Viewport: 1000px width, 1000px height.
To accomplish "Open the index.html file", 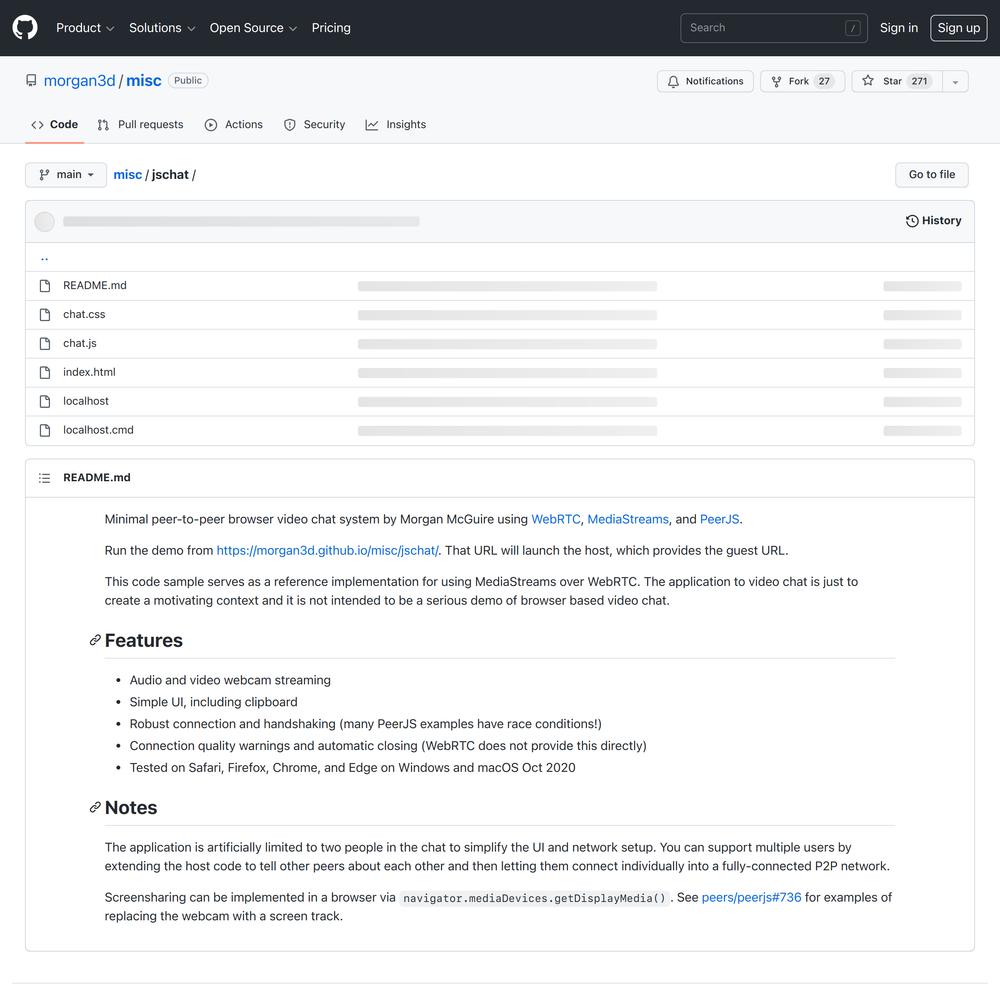I will point(89,372).
